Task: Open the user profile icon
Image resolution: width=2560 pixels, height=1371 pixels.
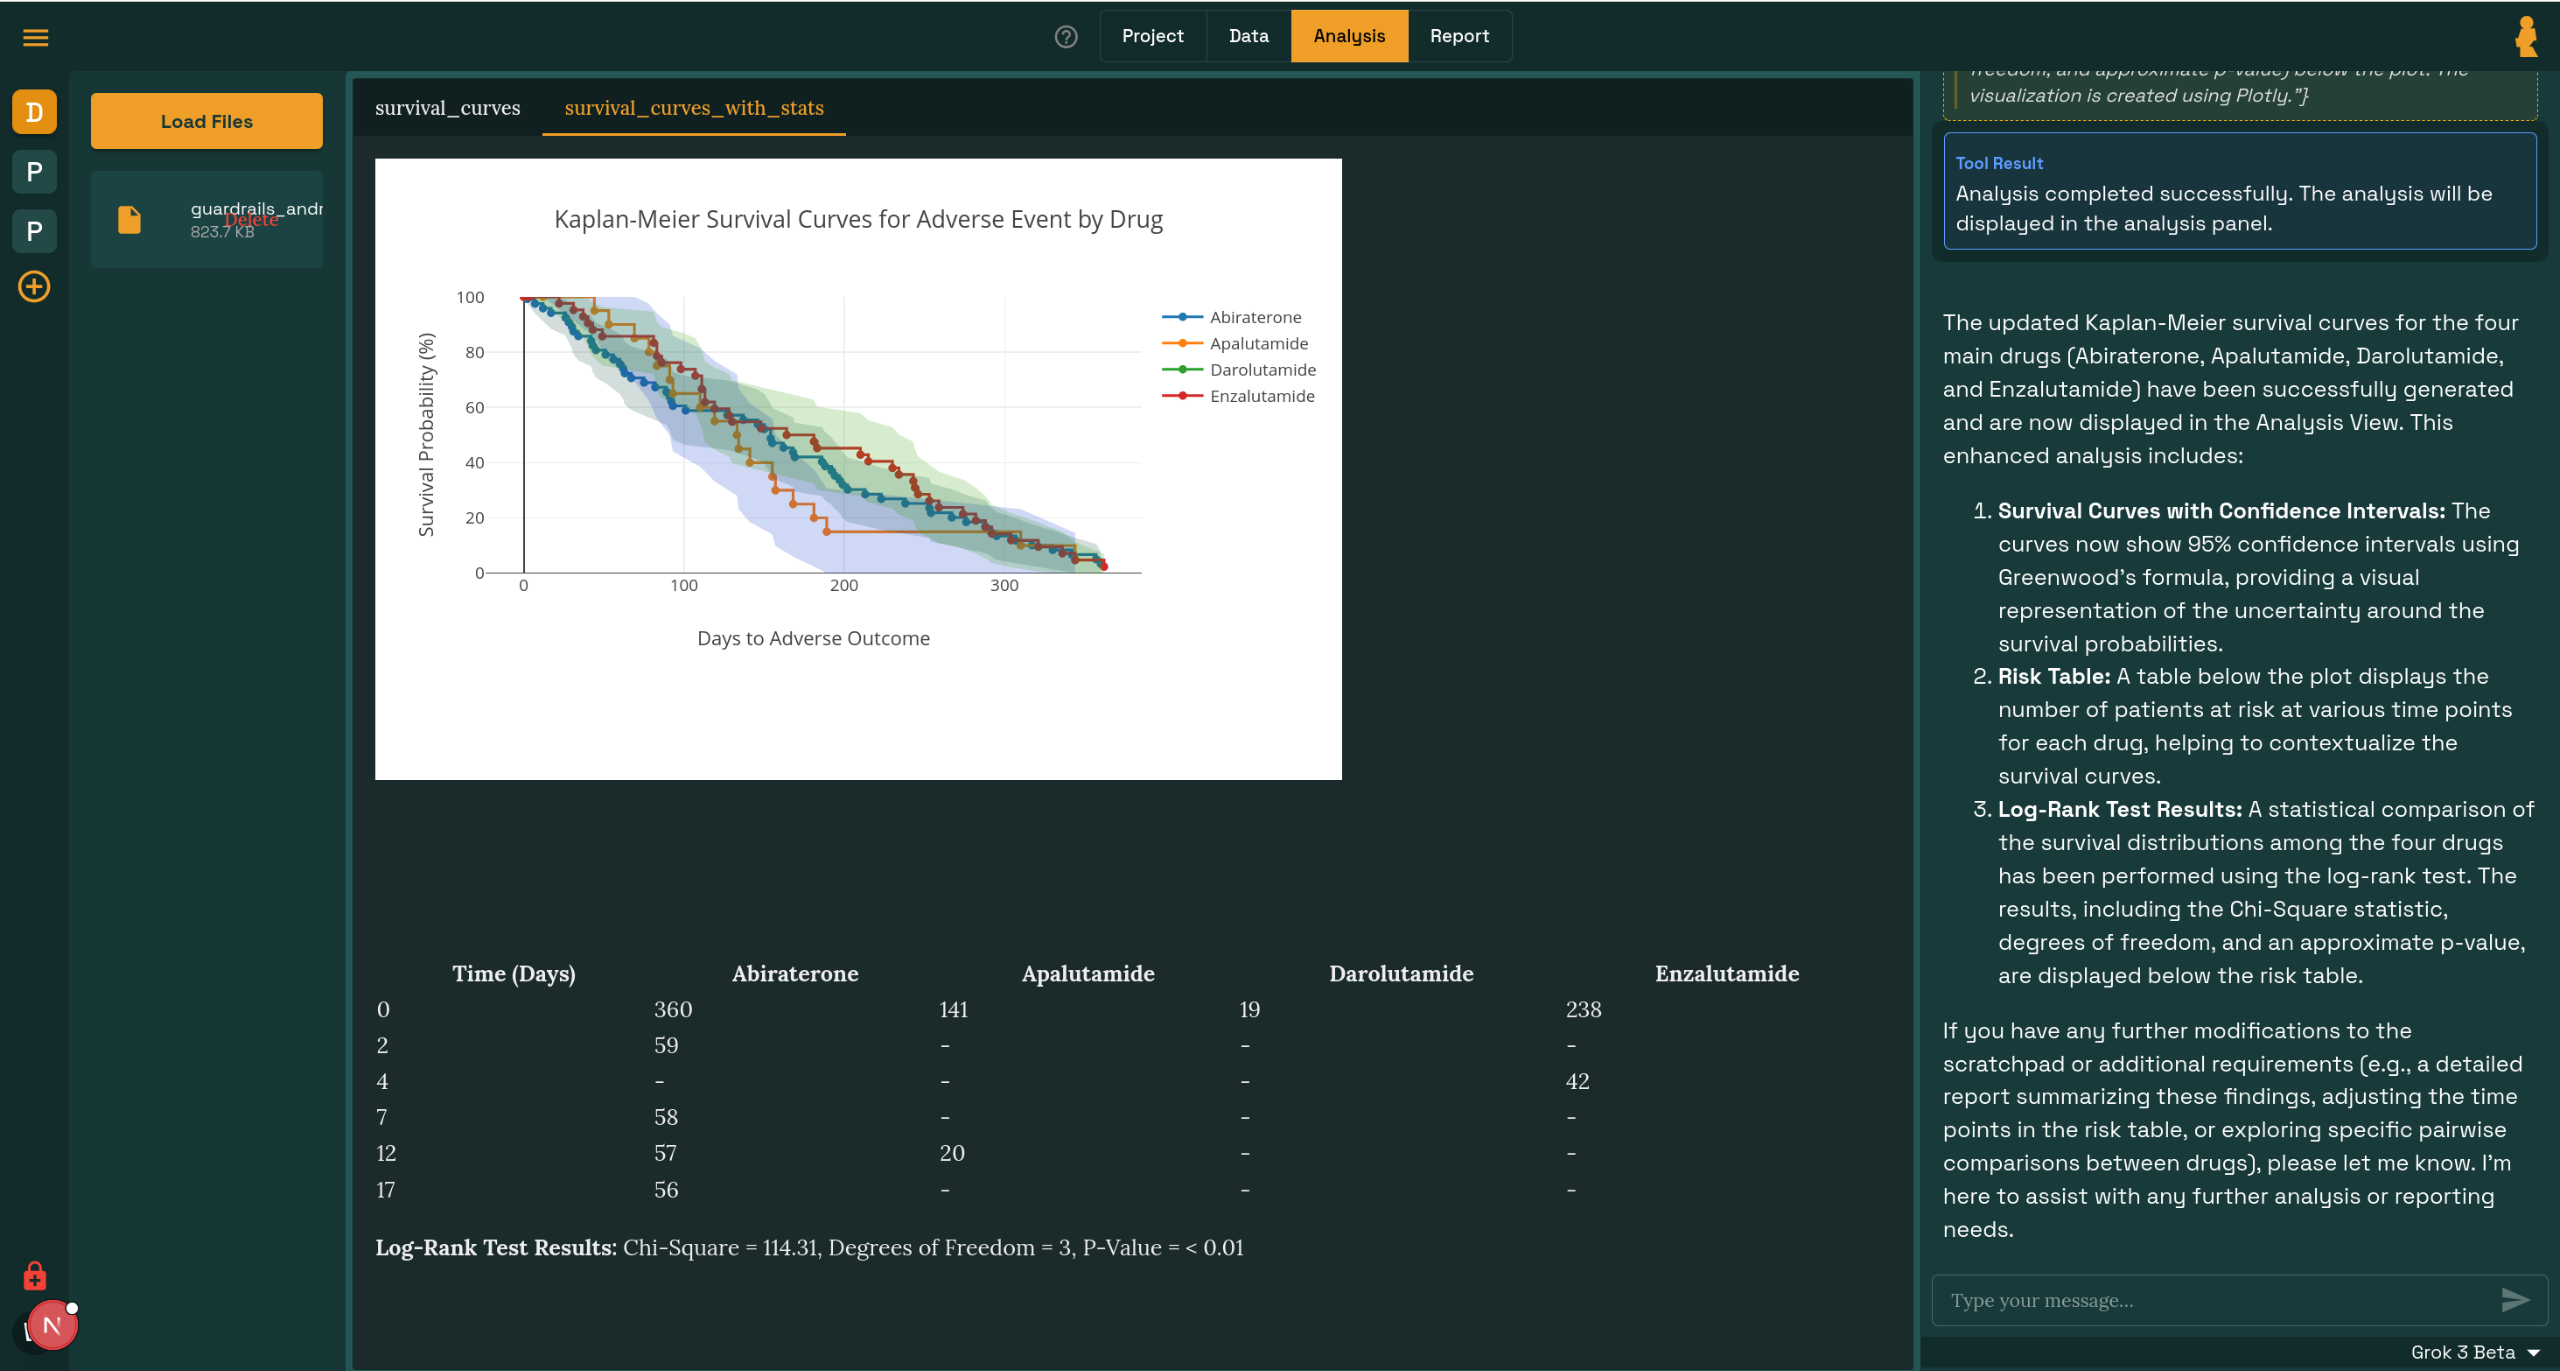Action: click(2526, 37)
